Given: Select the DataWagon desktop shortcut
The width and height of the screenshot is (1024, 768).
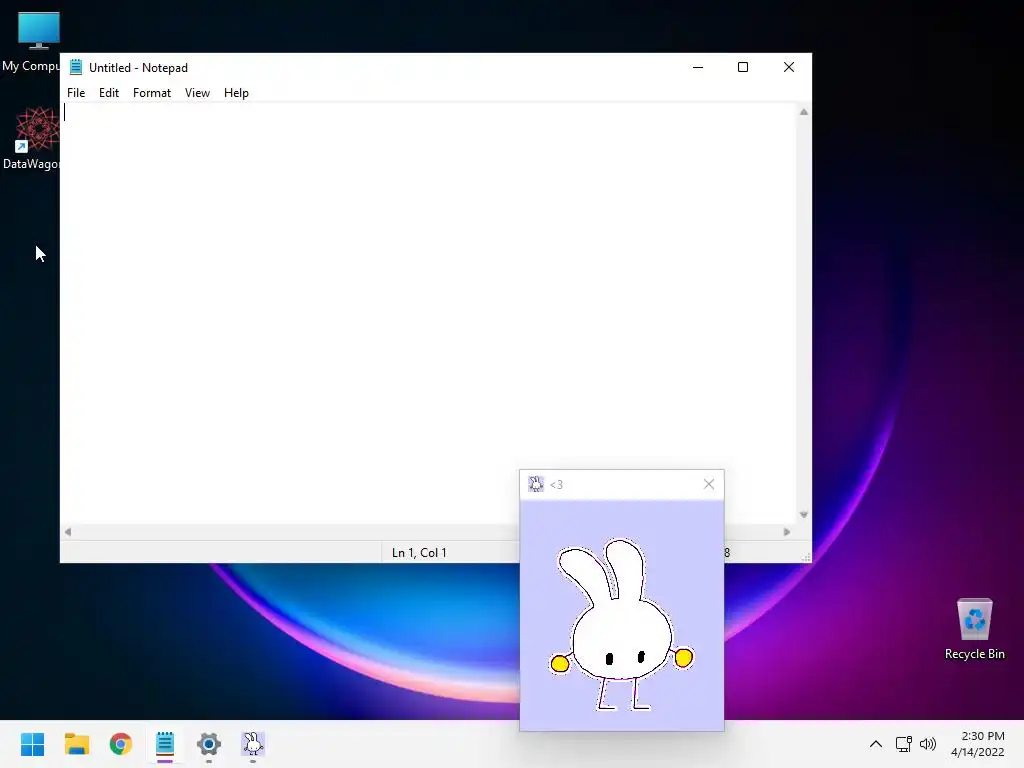Looking at the screenshot, I should (x=31, y=138).
